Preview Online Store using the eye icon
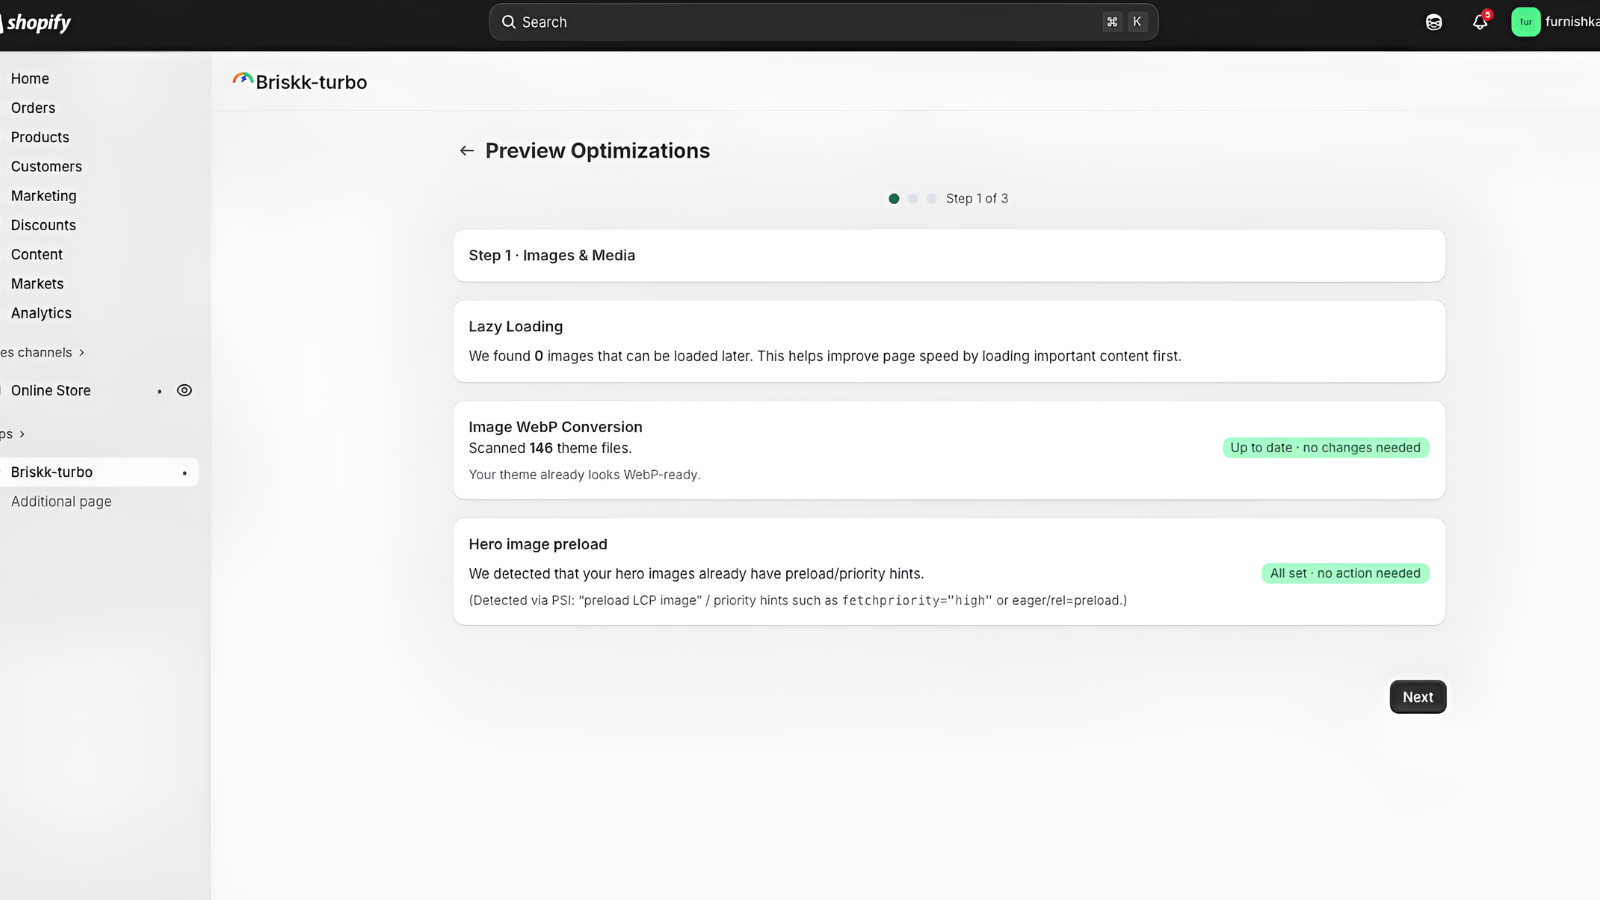Image resolution: width=1600 pixels, height=900 pixels. [x=184, y=390]
